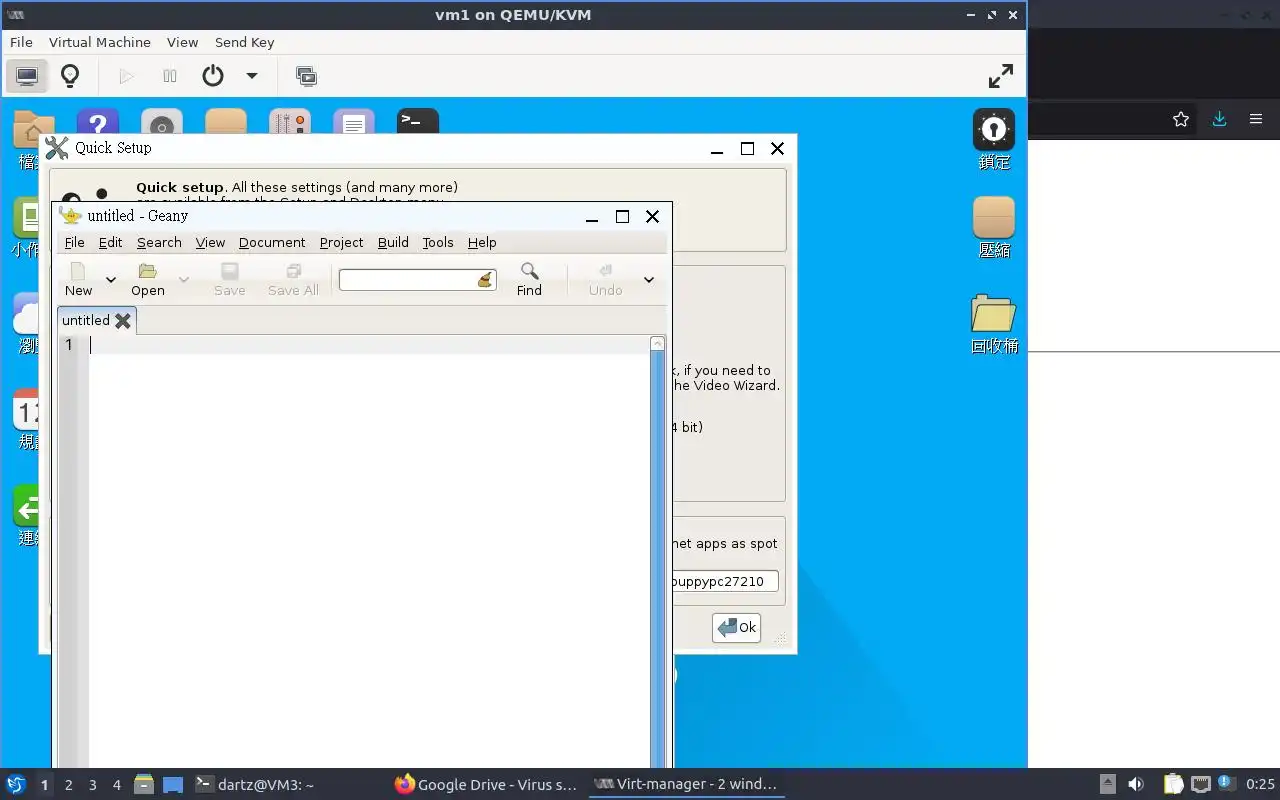This screenshot has width=1280, height=800.
Task: Open the text document desktop icon
Action: tap(354, 122)
